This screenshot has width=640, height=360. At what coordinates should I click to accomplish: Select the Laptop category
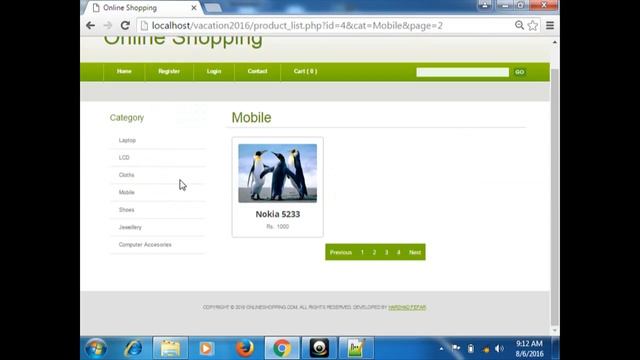pos(127,140)
